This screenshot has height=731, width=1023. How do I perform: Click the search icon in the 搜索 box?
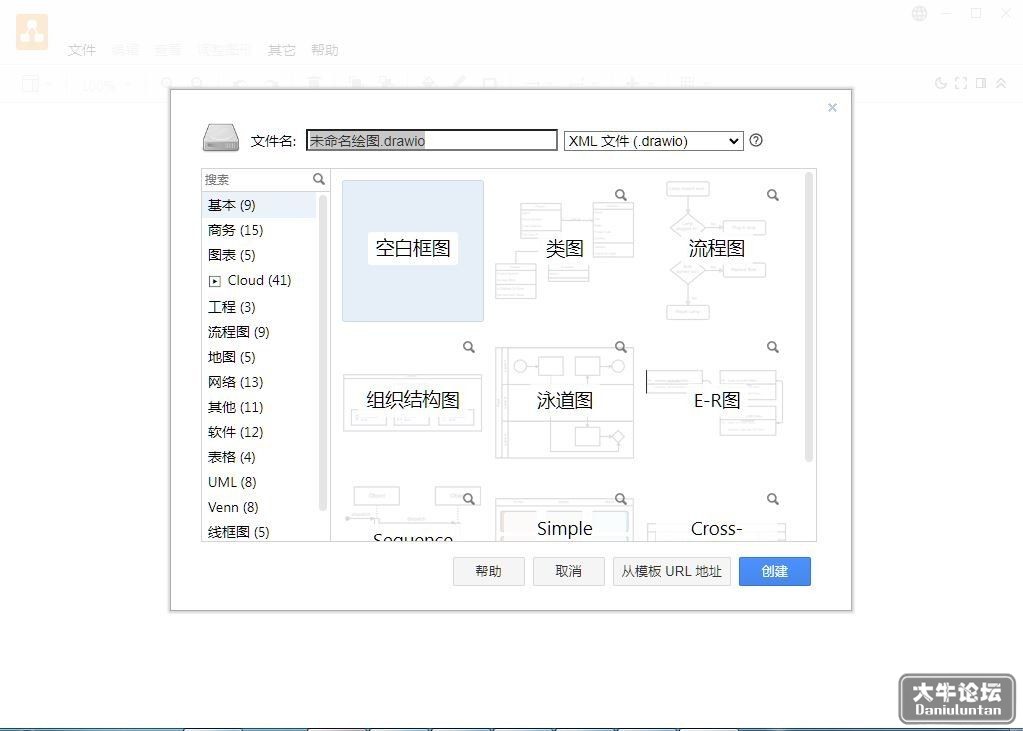318,179
